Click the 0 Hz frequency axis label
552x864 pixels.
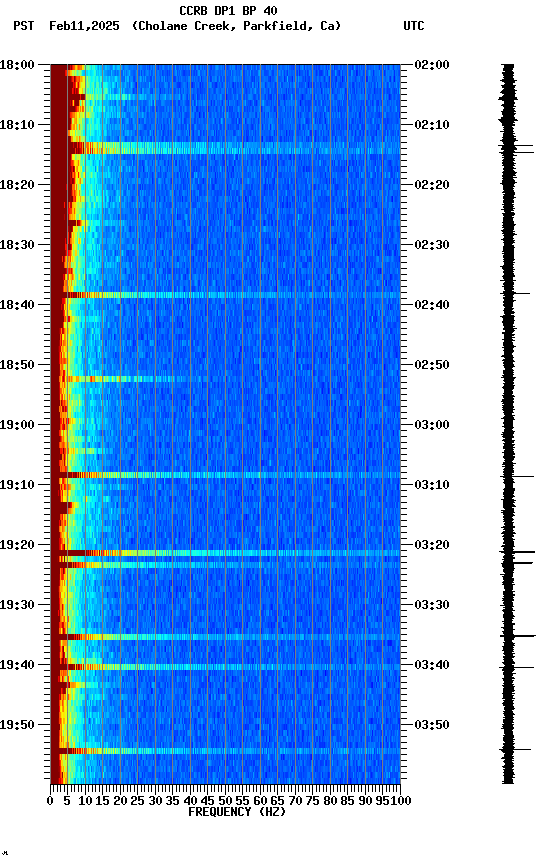[x=50, y=802]
